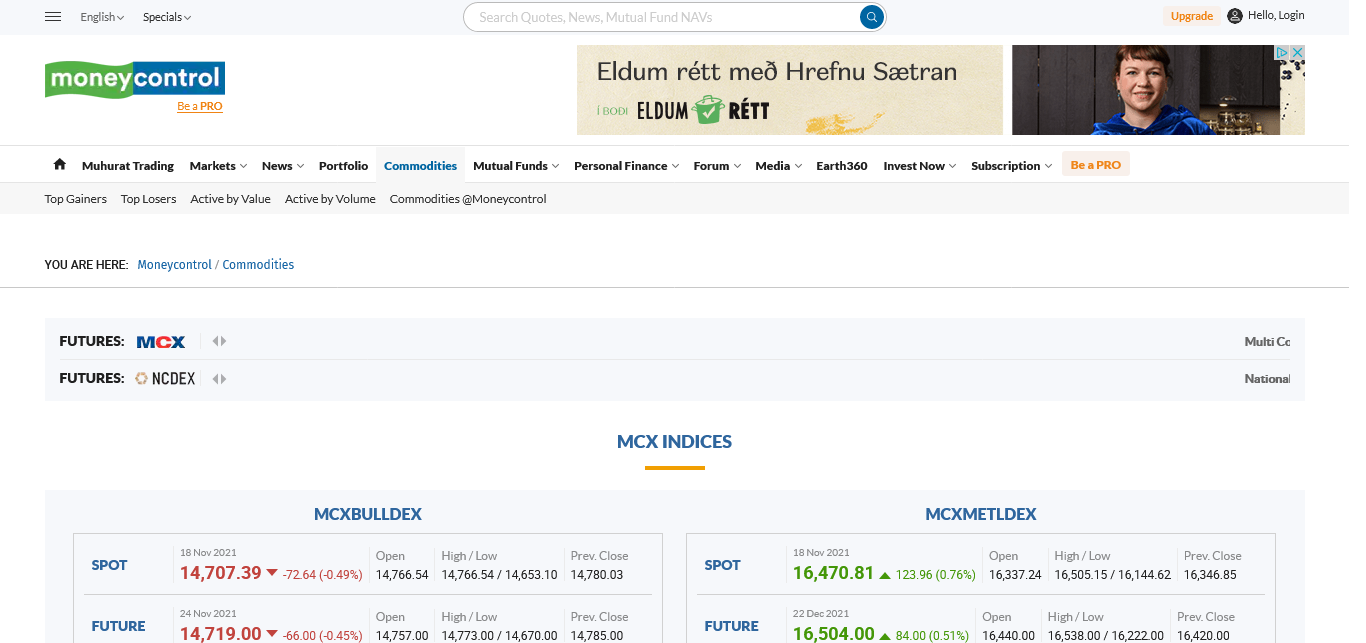Image resolution: width=1366 pixels, height=643 pixels.
Task: Expand the Specials dropdown
Action: (x=166, y=17)
